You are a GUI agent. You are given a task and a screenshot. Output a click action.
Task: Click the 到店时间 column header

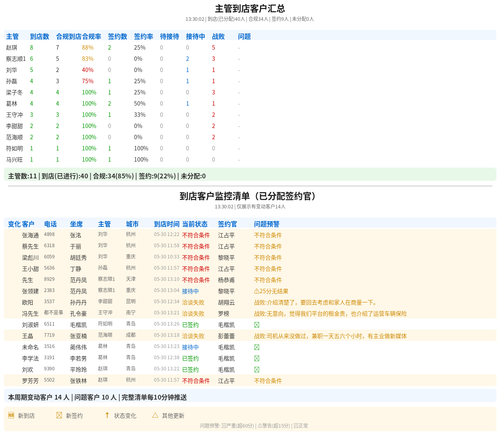167,224
